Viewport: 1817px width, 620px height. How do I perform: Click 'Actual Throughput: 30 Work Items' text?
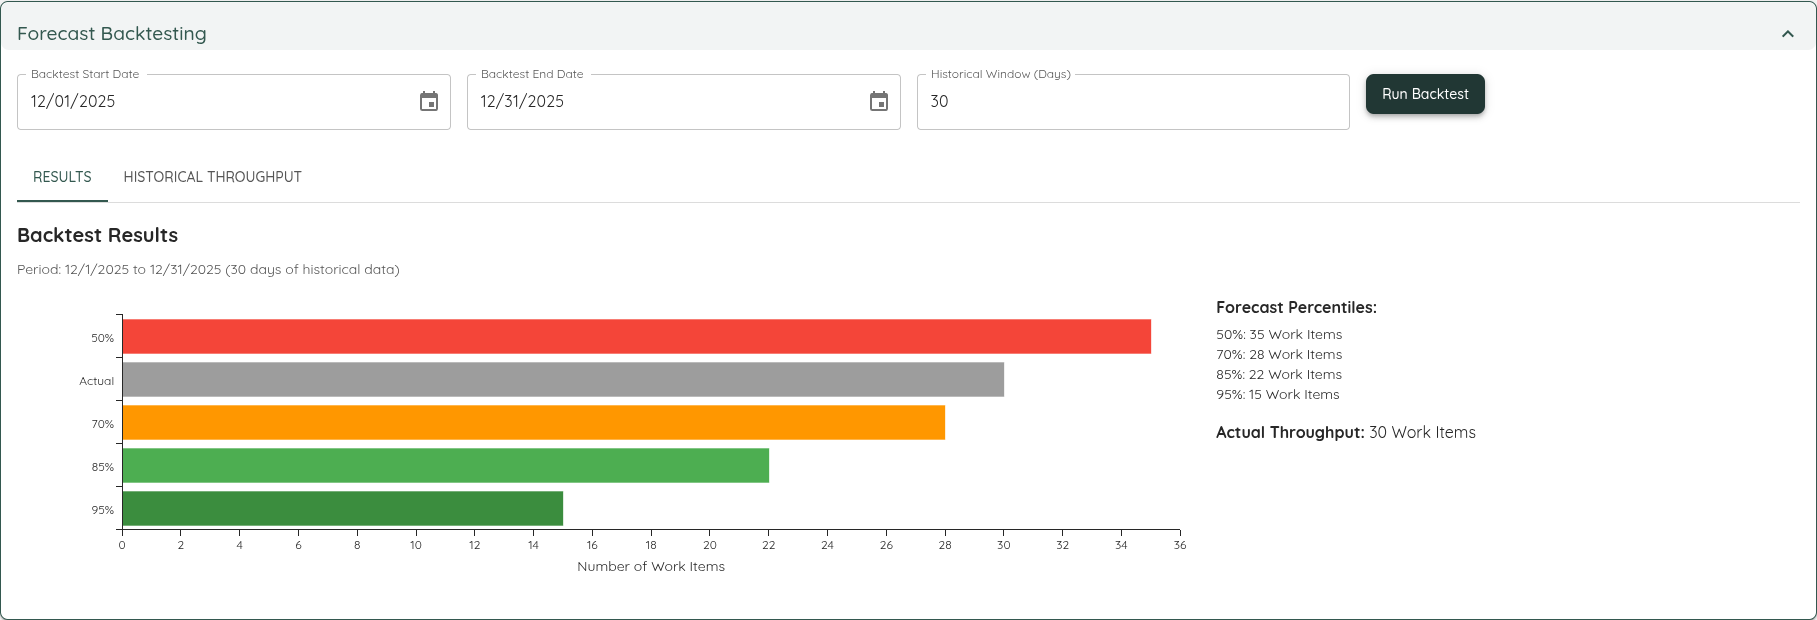(1346, 433)
